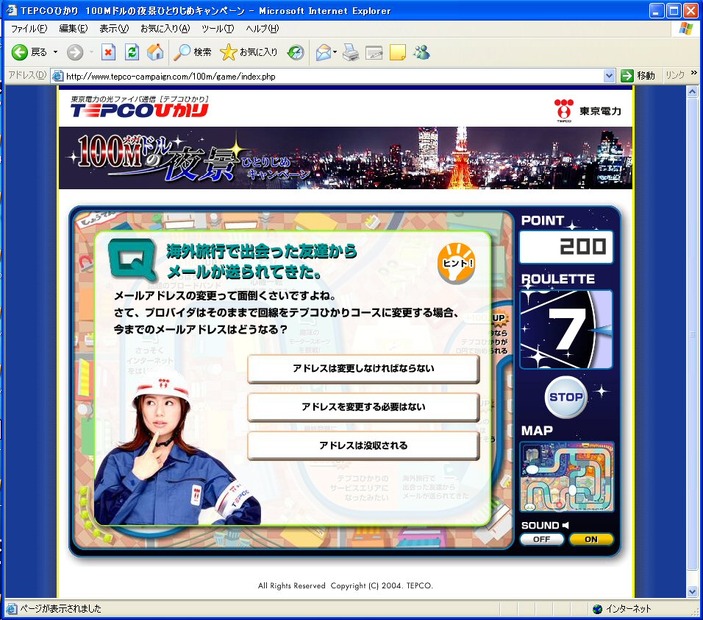Click the IE icon in title bar

[12, 10]
